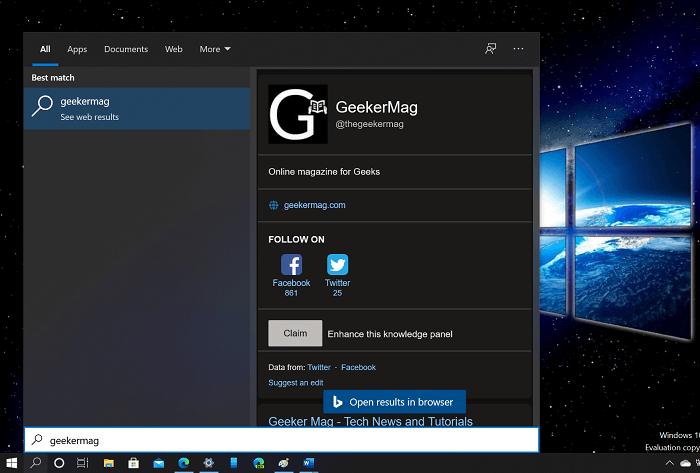Image resolution: width=700 pixels, height=473 pixels.
Task: Click the globe icon beside geekermag.com
Action: click(274, 205)
